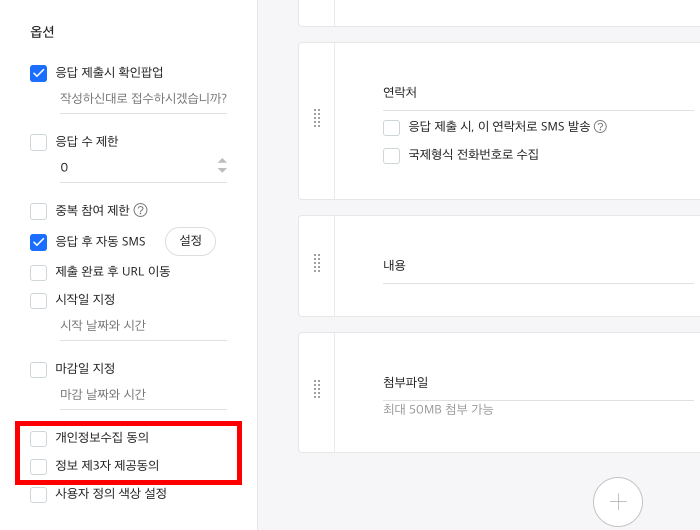Screen dimensions: 700x530
Task: Toggle 사용자 정의 색상 설정 checkbox
Action: click(x=38, y=495)
